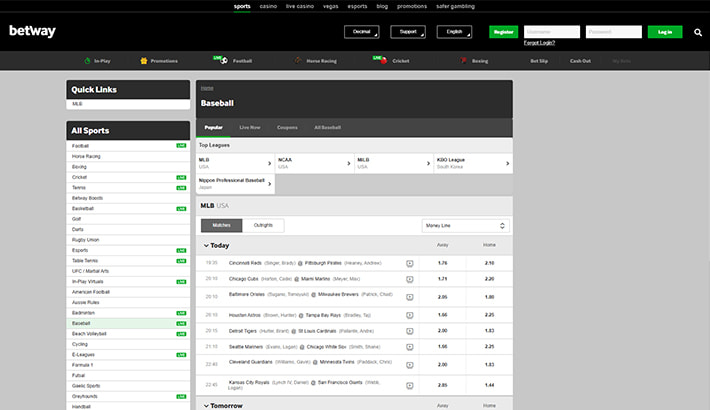
Task: Open the MiLB USA top league arrow
Action: (x=428, y=163)
